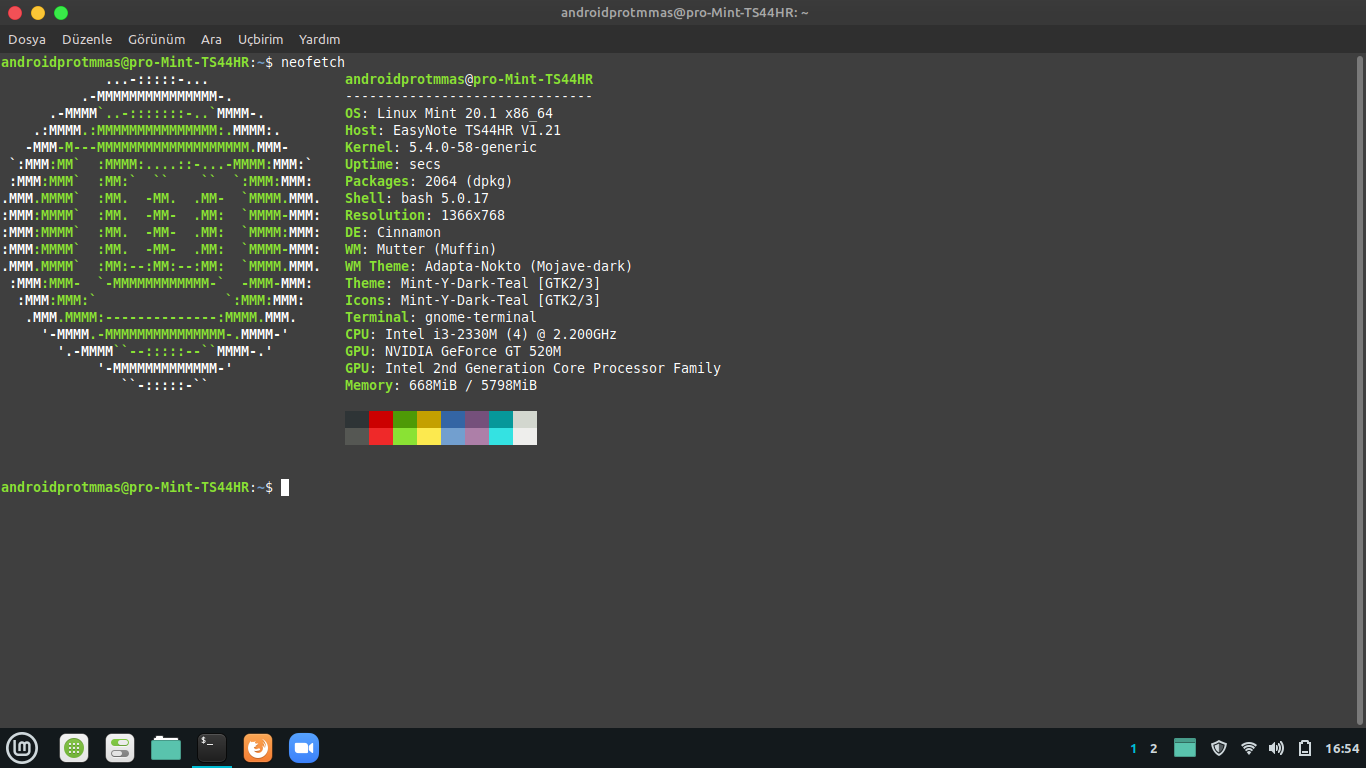Click the 'Resolution: 1366x768' line
This screenshot has width=1366, height=768.
[x=425, y=215]
